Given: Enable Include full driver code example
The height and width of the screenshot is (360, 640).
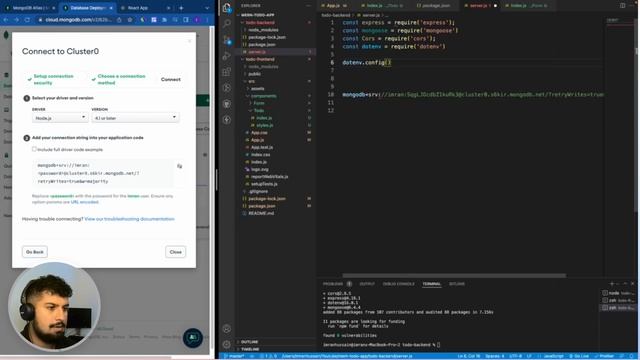Looking at the screenshot, I should [34, 149].
